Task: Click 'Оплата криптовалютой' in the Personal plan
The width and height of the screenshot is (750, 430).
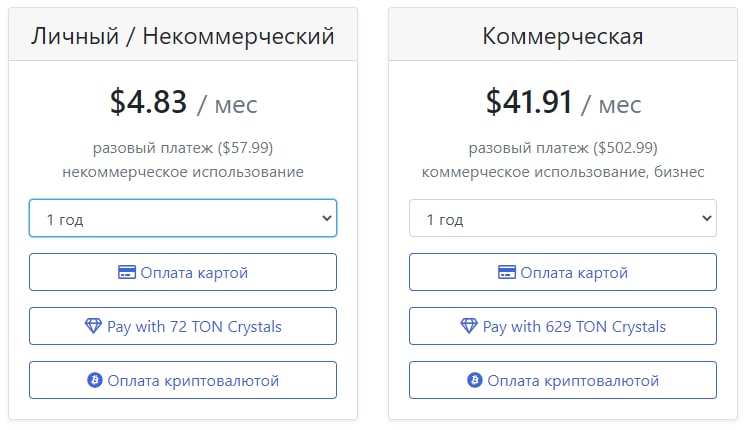Action: [183, 380]
